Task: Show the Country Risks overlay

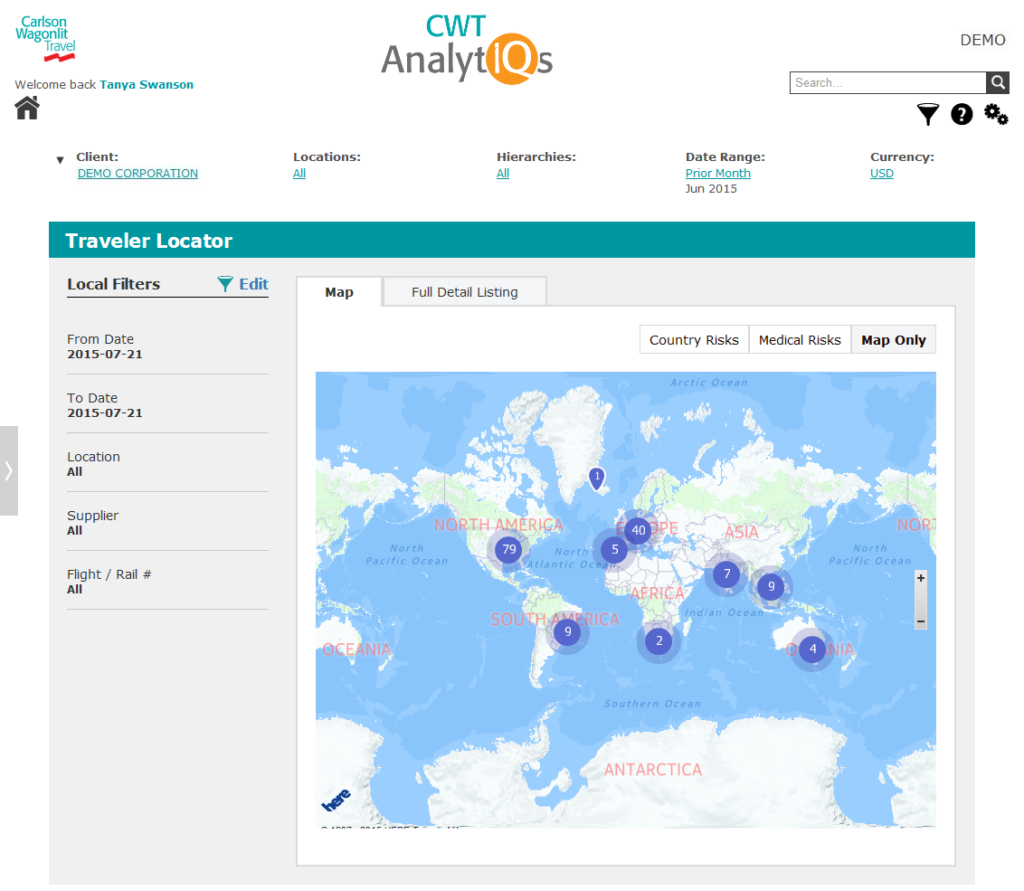Action: coord(694,340)
